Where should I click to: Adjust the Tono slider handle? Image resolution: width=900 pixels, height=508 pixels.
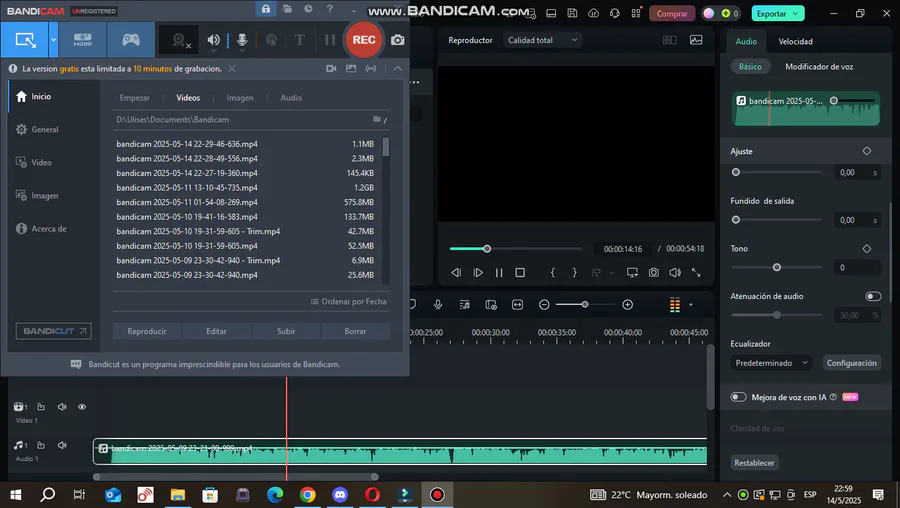pos(777,267)
